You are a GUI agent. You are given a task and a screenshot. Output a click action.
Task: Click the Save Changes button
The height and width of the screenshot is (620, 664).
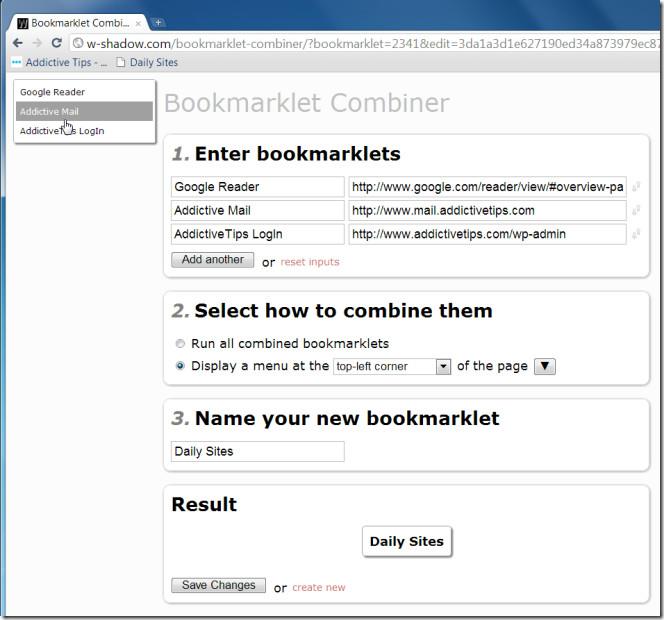pyautogui.click(x=219, y=586)
